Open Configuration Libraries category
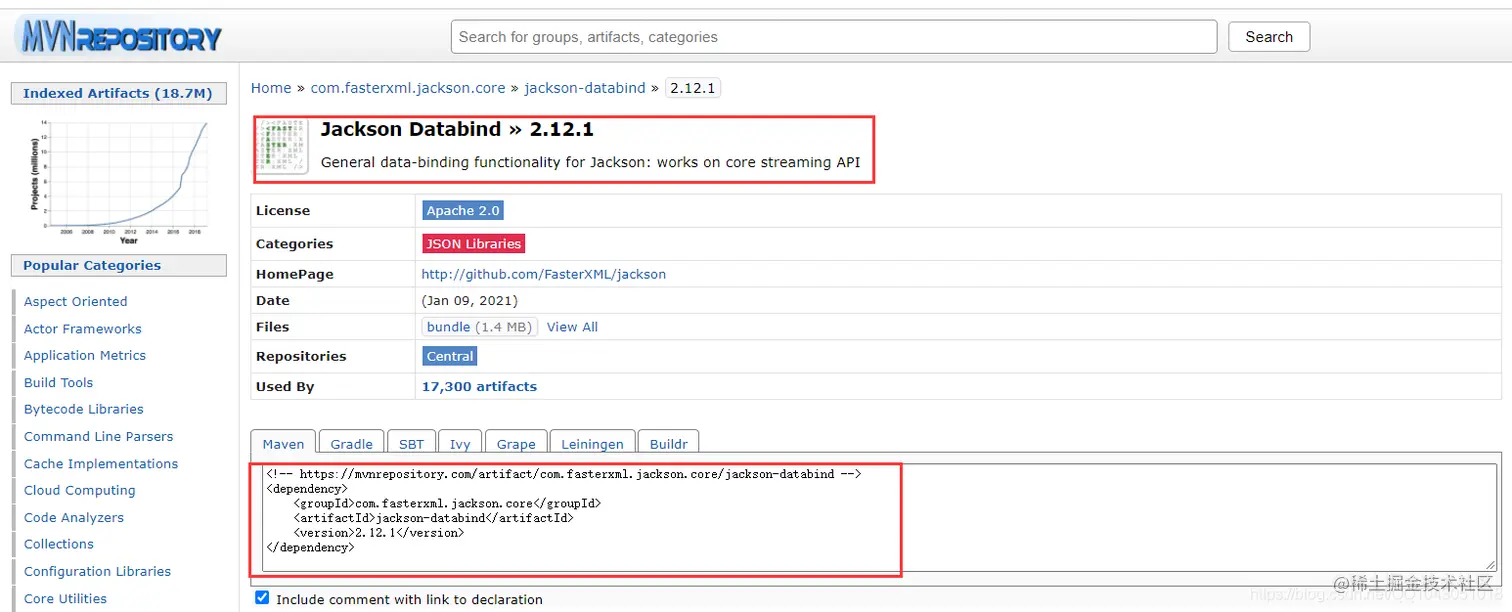The height and width of the screenshot is (612, 1512). coord(98,572)
